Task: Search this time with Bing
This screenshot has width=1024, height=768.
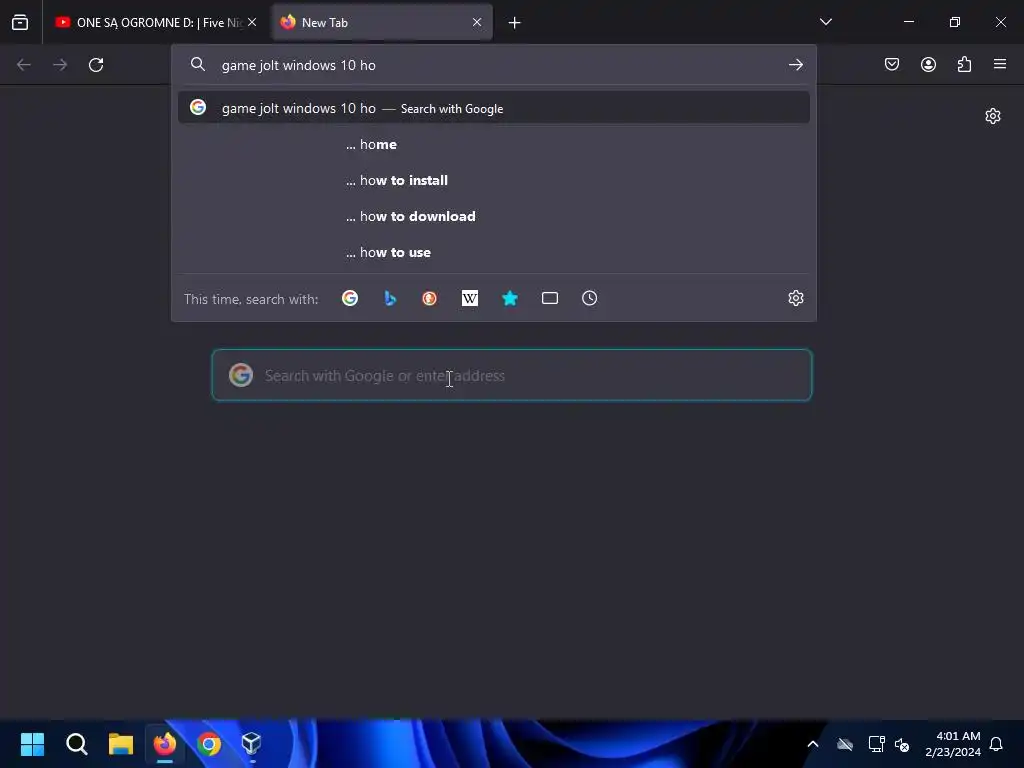Action: tap(390, 298)
